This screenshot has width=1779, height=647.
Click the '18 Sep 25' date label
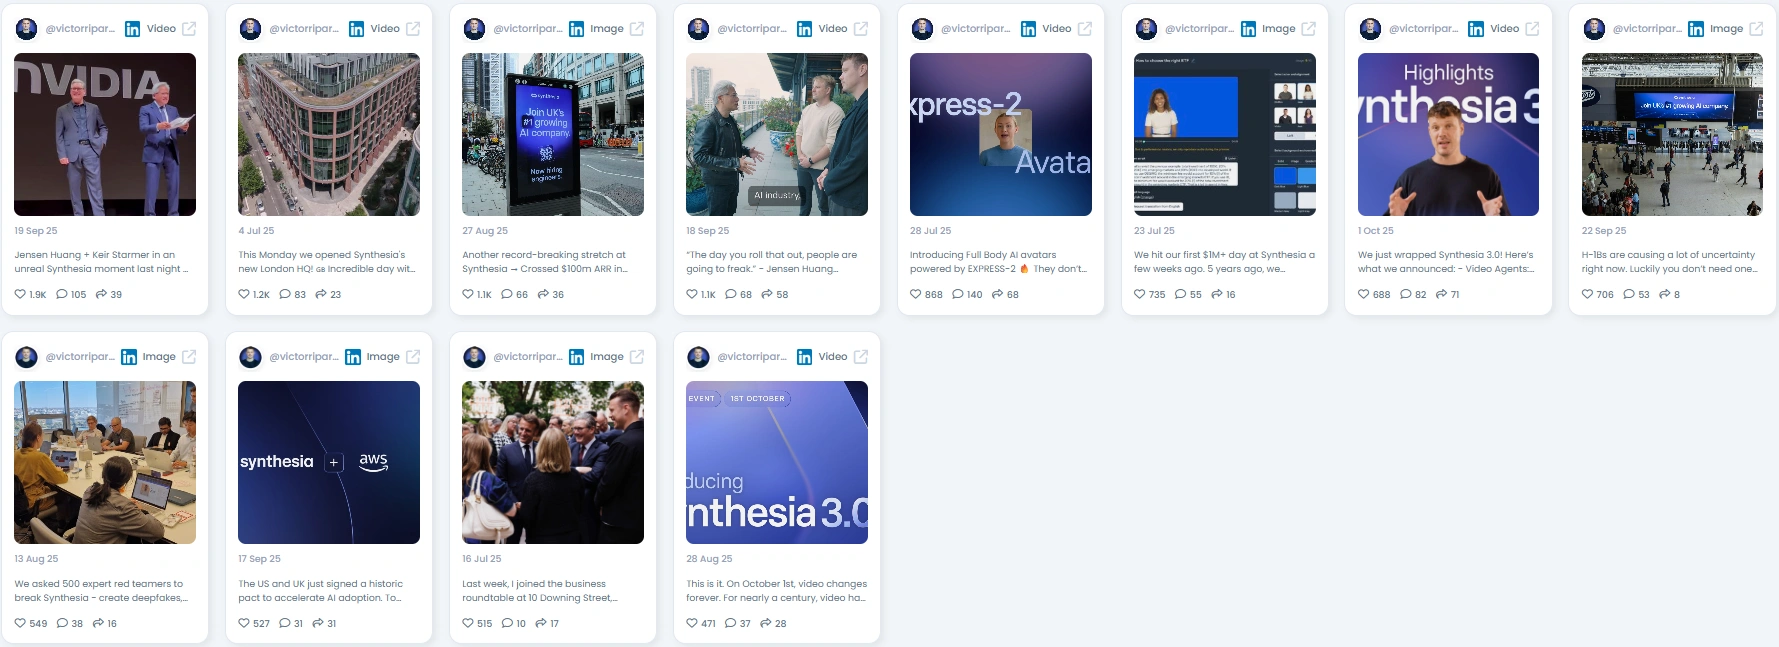(x=708, y=231)
